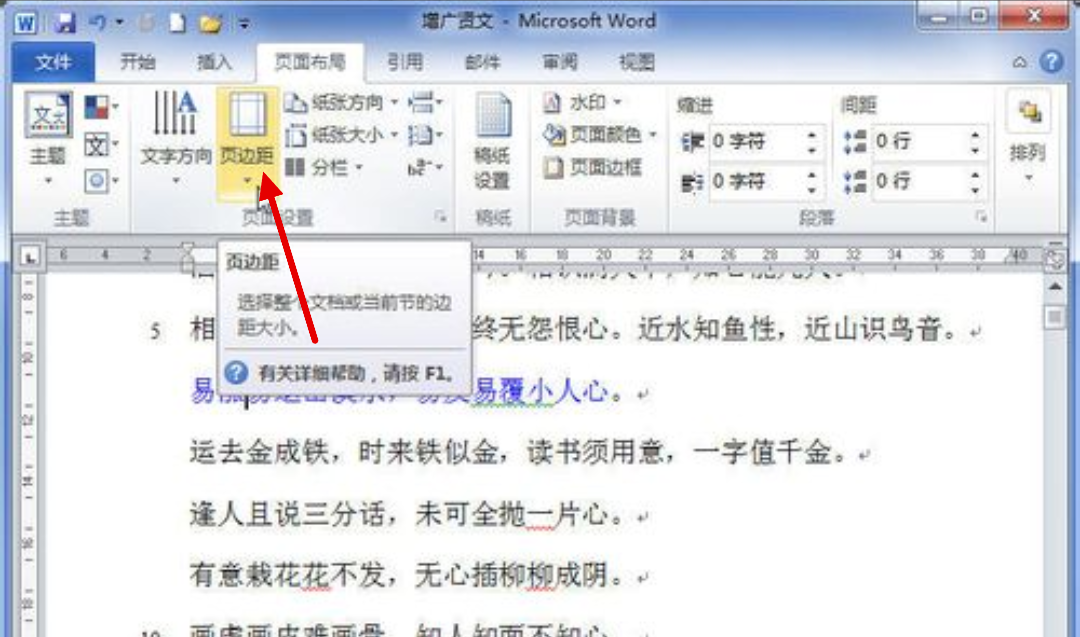This screenshot has width=1080, height=637.
Task: Click the vertical scrollbar up arrow
Action: coord(1055,286)
